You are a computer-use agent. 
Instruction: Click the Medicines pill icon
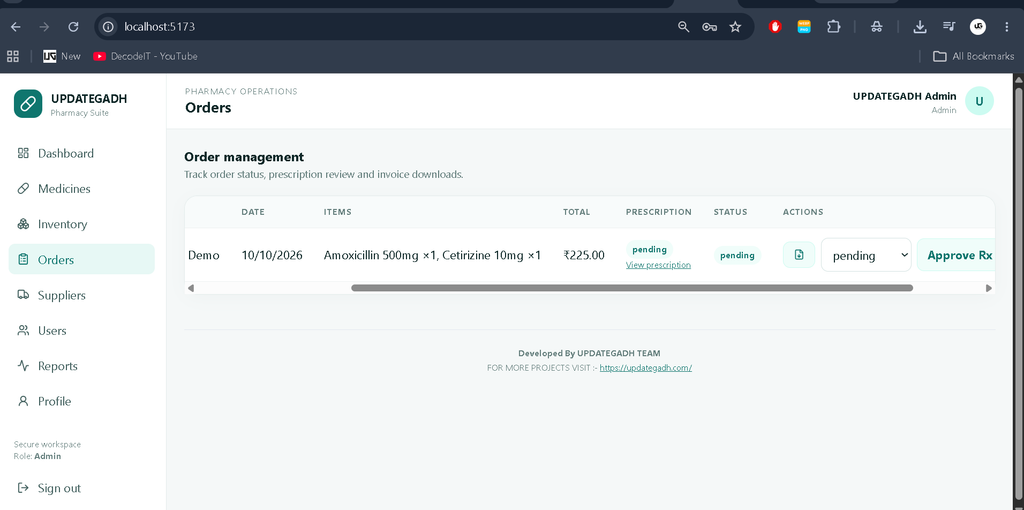point(24,189)
